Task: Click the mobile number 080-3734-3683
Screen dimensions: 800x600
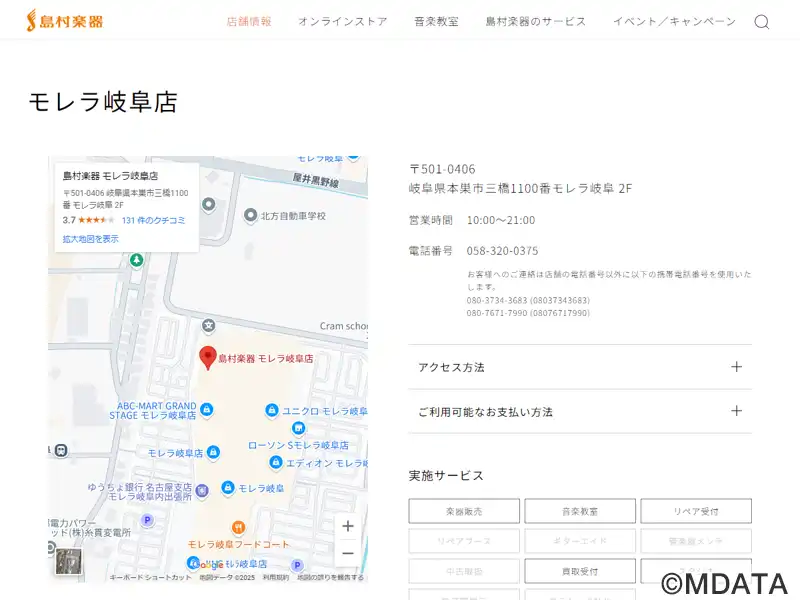Action: [528, 300]
